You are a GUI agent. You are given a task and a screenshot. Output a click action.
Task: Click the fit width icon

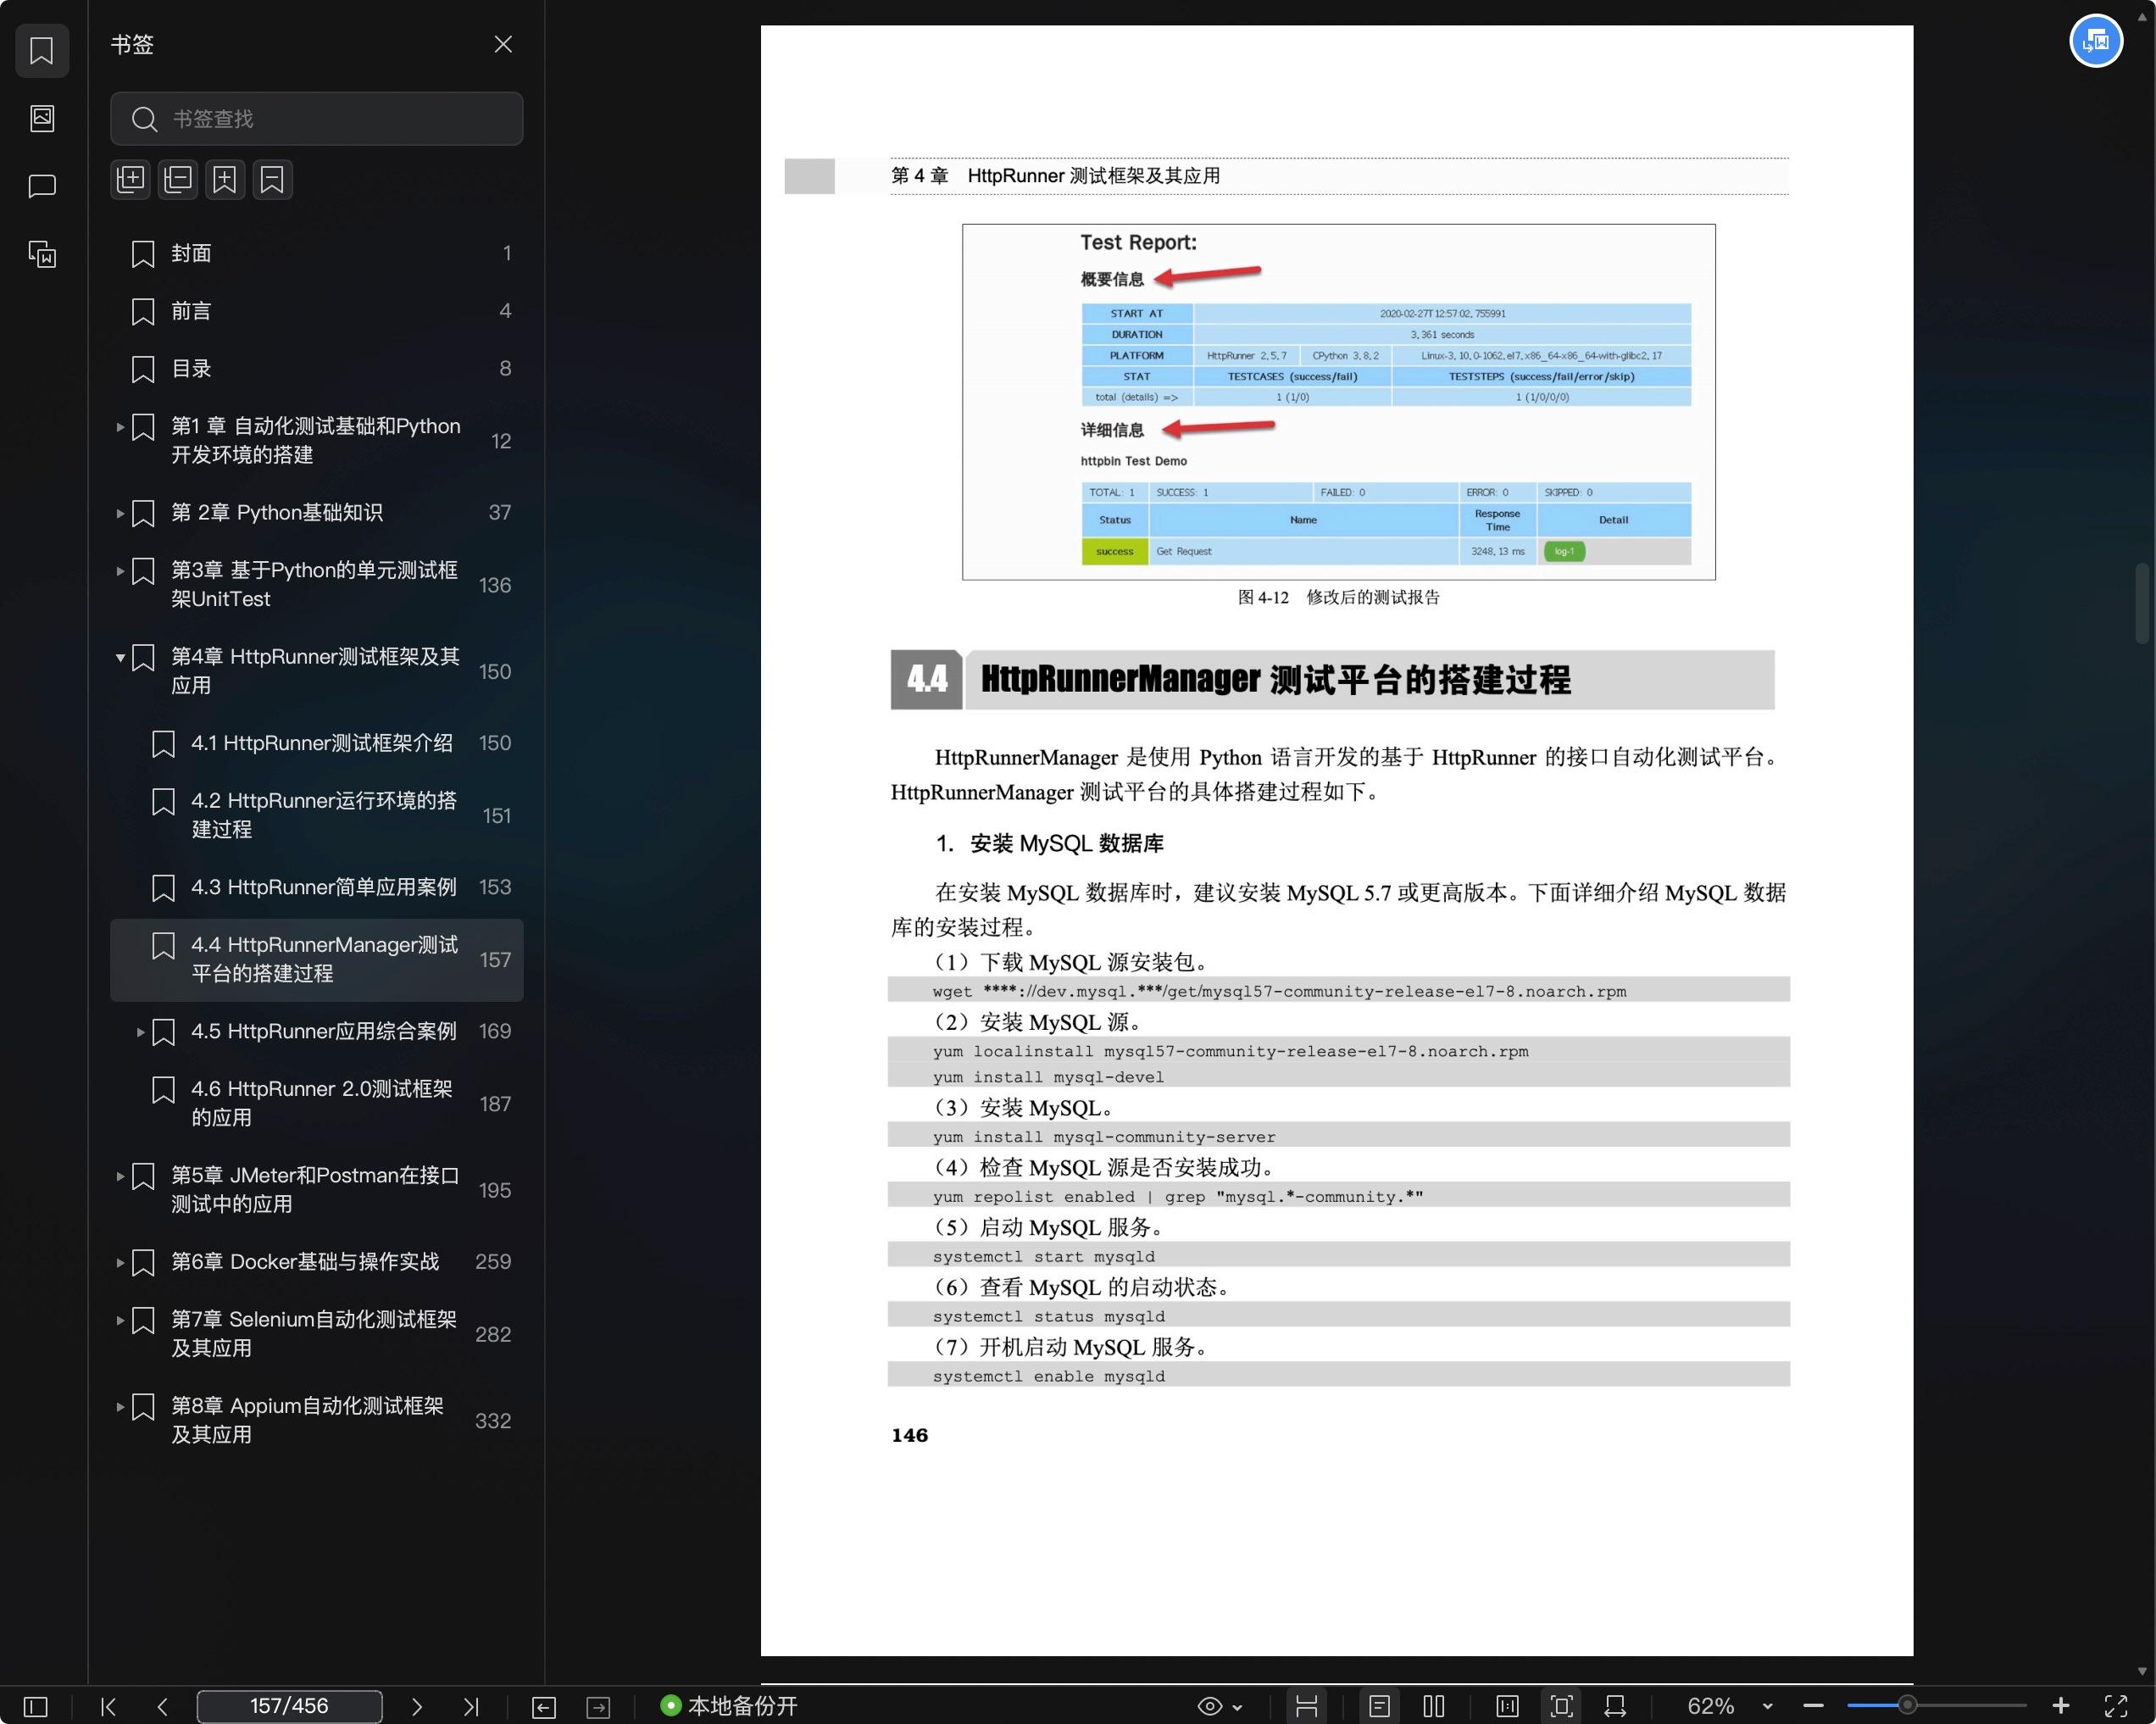pyautogui.click(x=1615, y=1706)
